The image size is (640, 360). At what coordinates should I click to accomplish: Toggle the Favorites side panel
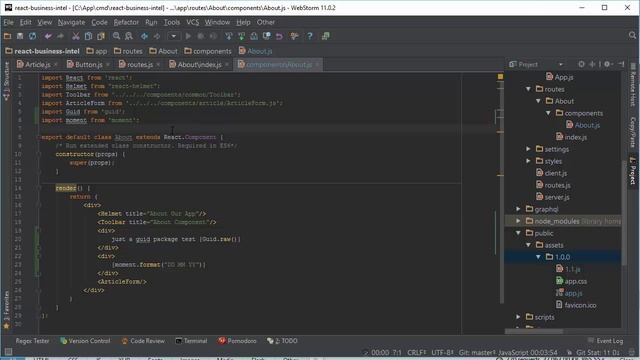[6, 310]
